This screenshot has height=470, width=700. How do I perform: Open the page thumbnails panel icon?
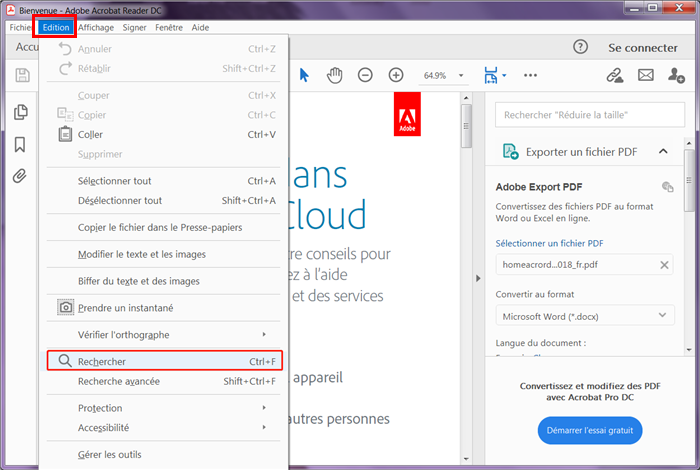(21, 112)
